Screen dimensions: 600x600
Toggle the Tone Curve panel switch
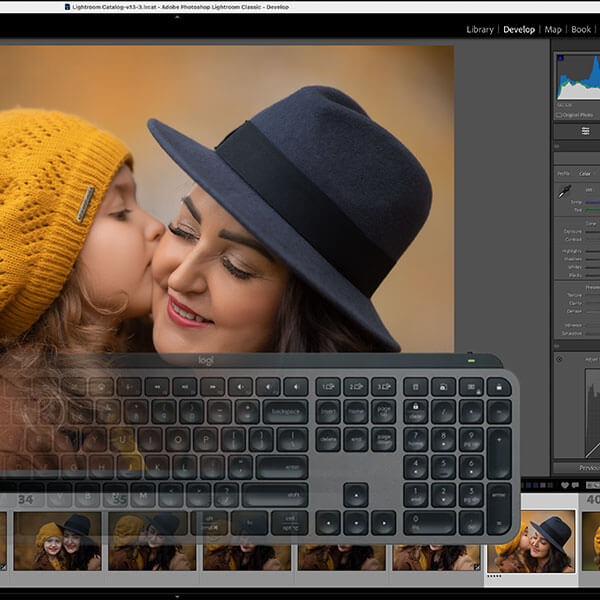(557, 346)
